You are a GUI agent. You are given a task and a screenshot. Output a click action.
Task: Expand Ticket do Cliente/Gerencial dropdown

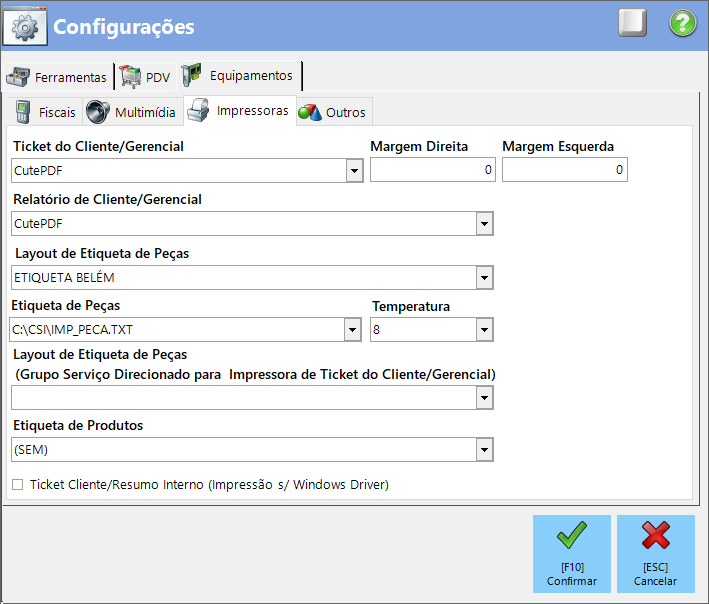tap(354, 171)
